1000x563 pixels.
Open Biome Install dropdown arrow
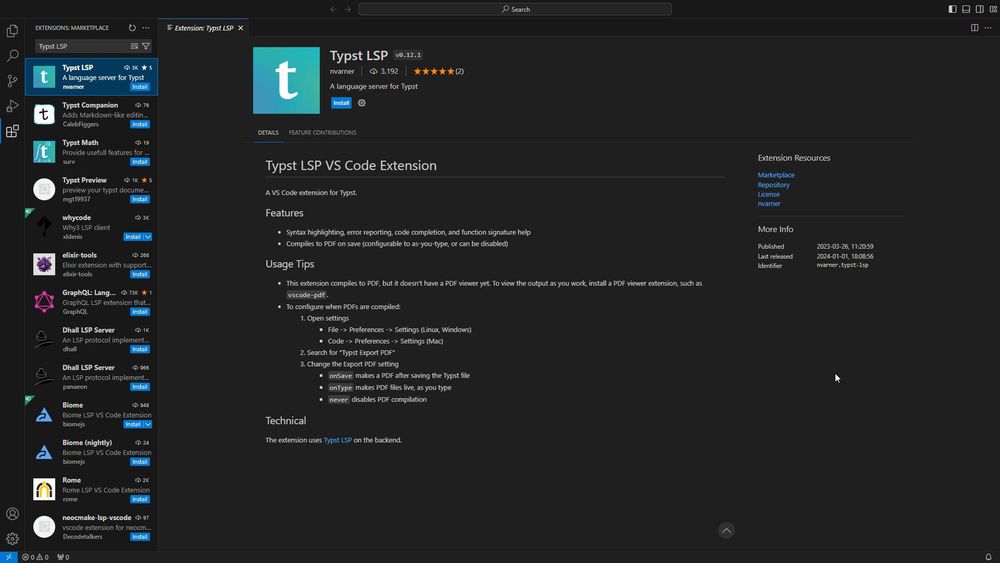pos(148,425)
